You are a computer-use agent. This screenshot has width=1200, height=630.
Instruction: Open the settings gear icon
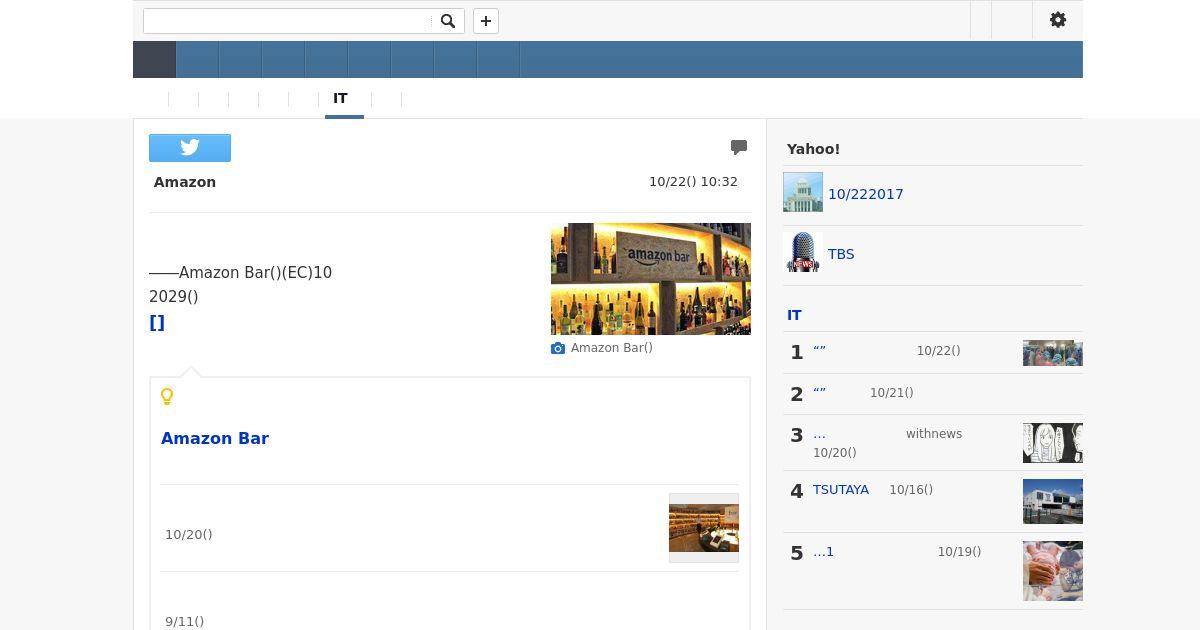[1058, 20]
